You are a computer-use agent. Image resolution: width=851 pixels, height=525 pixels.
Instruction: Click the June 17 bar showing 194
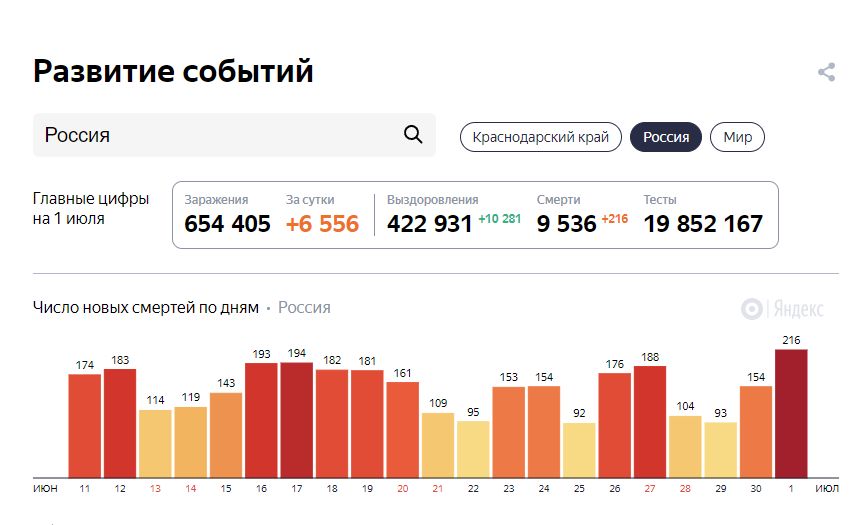[x=296, y=420]
